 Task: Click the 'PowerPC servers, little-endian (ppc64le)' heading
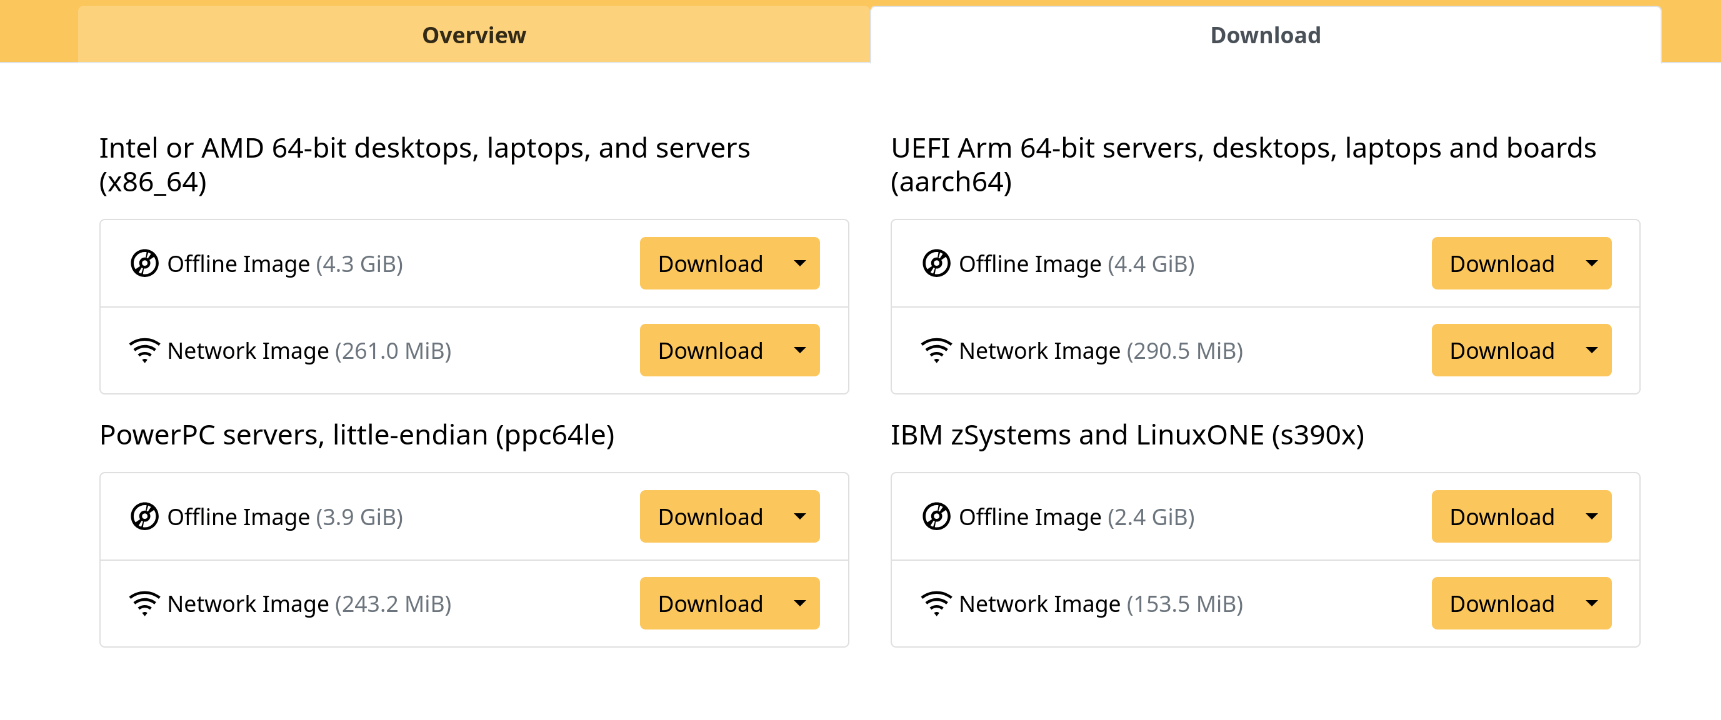pos(357,435)
